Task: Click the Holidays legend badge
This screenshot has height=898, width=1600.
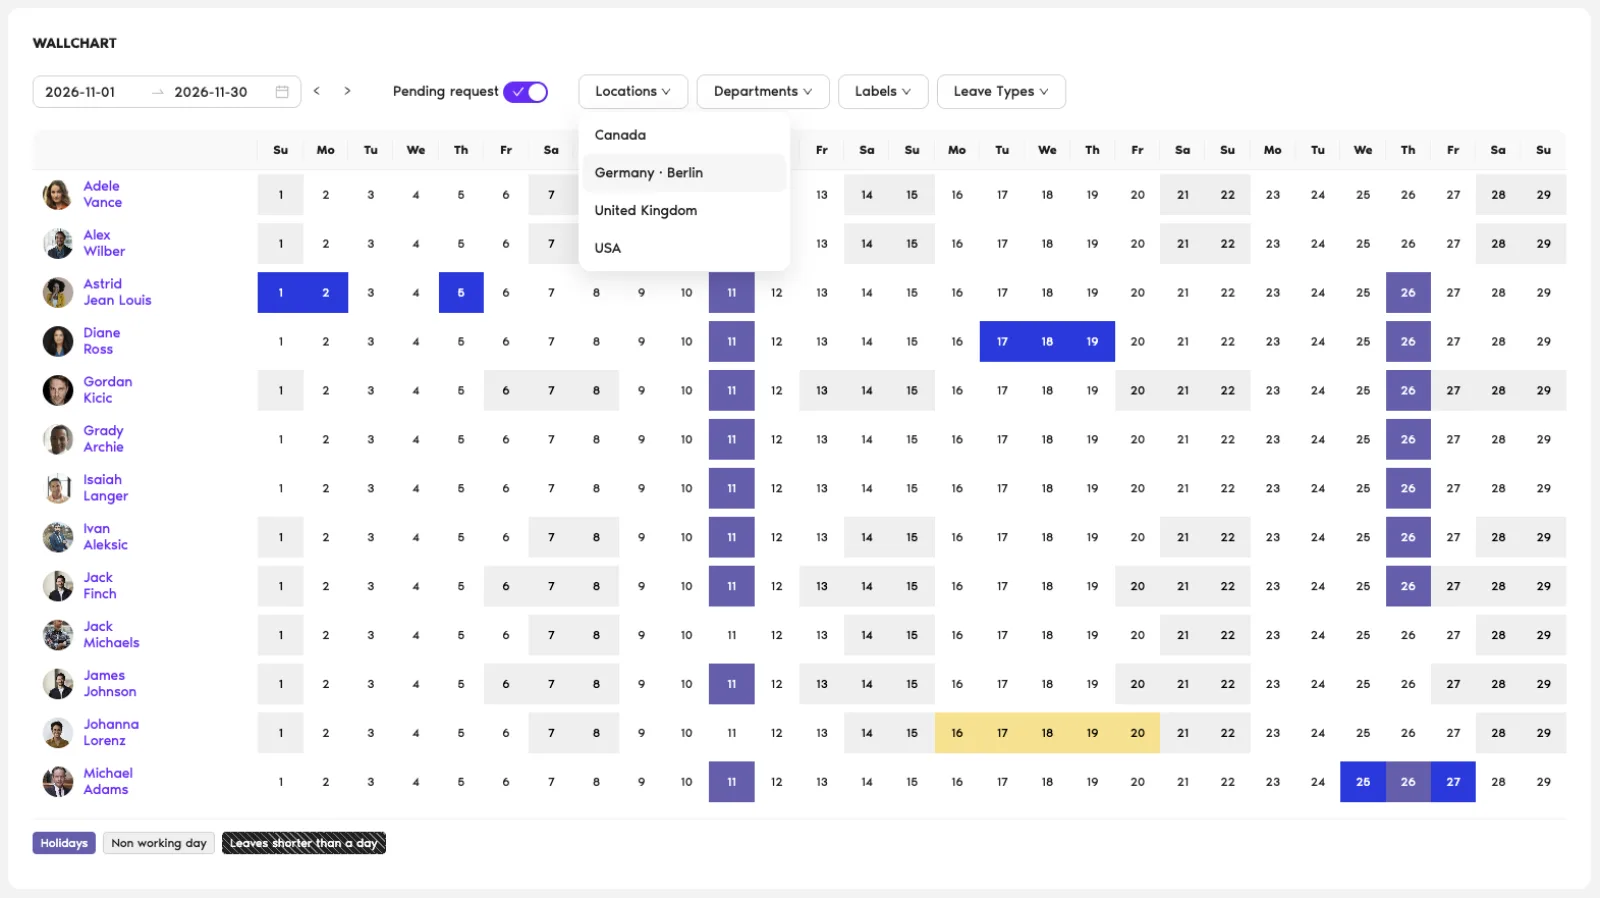Action: 64,843
